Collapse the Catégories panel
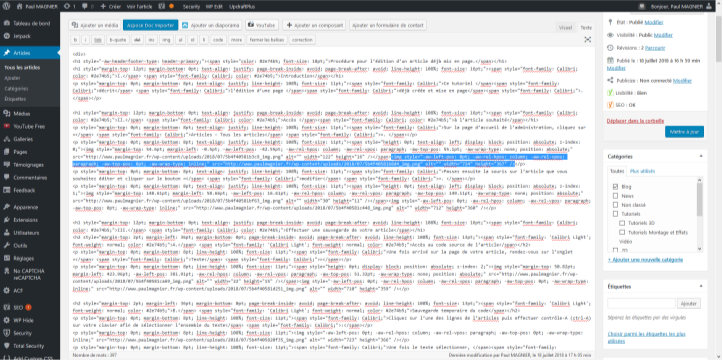 coord(700,156)
